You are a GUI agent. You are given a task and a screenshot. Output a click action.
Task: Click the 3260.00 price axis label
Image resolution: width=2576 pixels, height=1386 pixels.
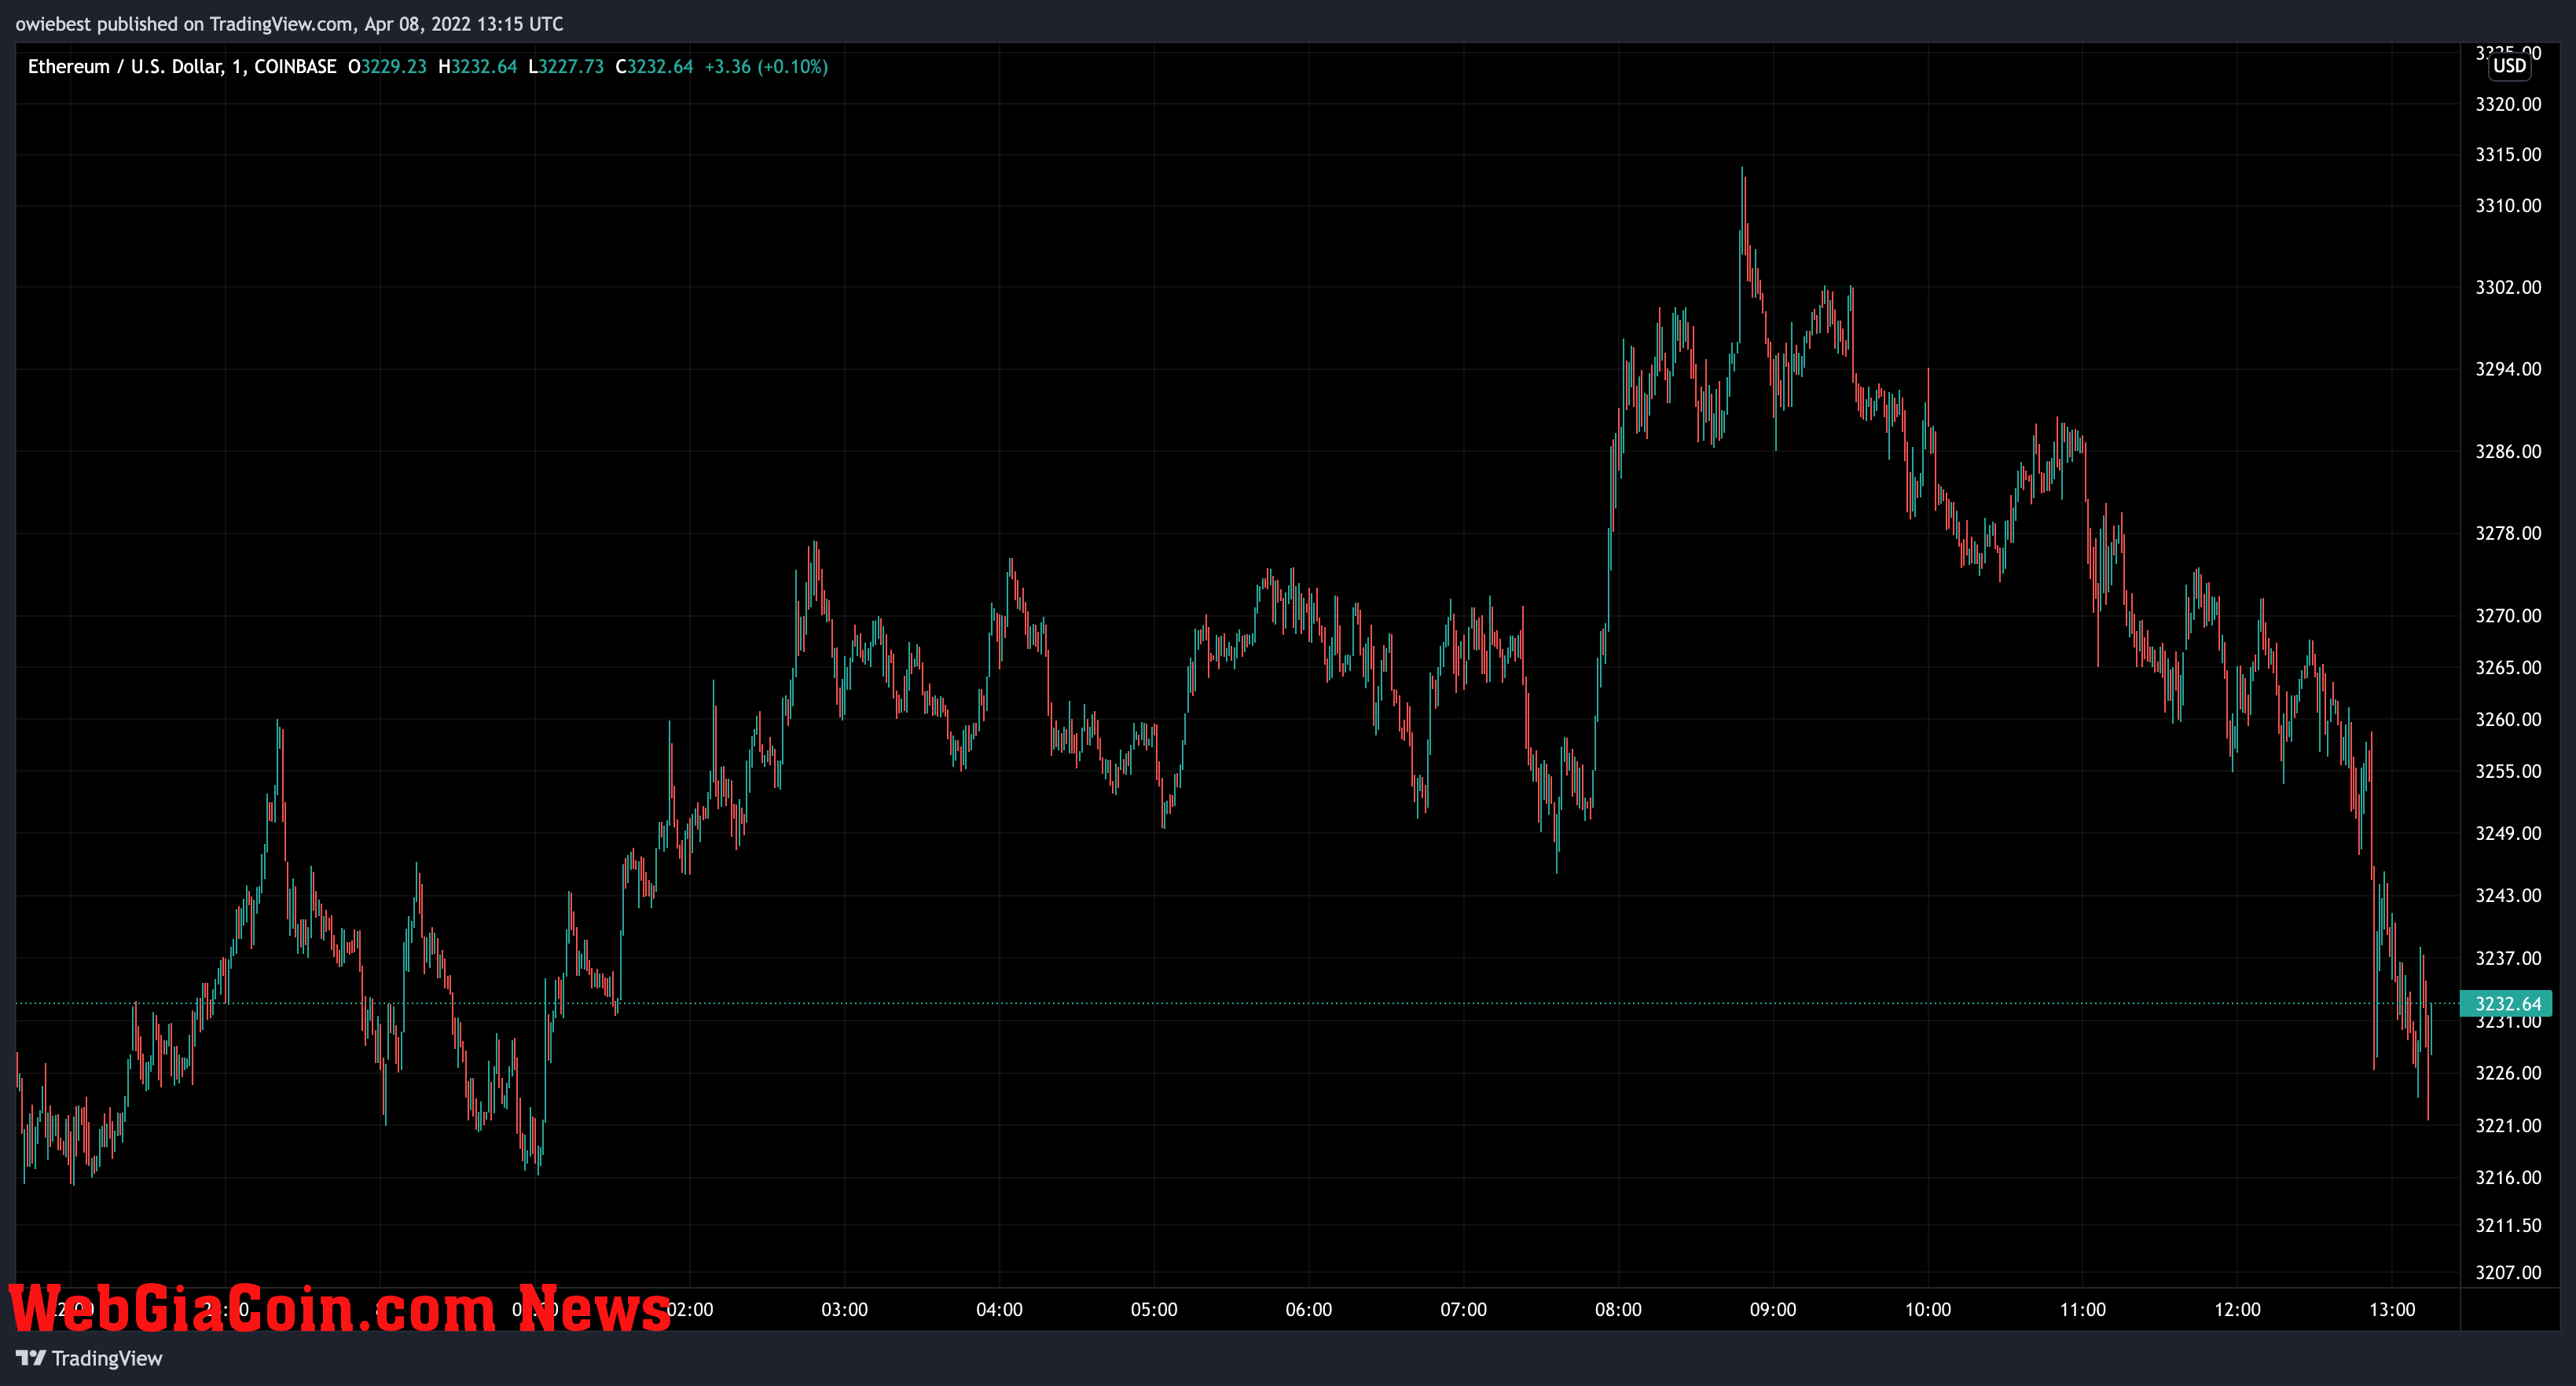point(2508,719)
